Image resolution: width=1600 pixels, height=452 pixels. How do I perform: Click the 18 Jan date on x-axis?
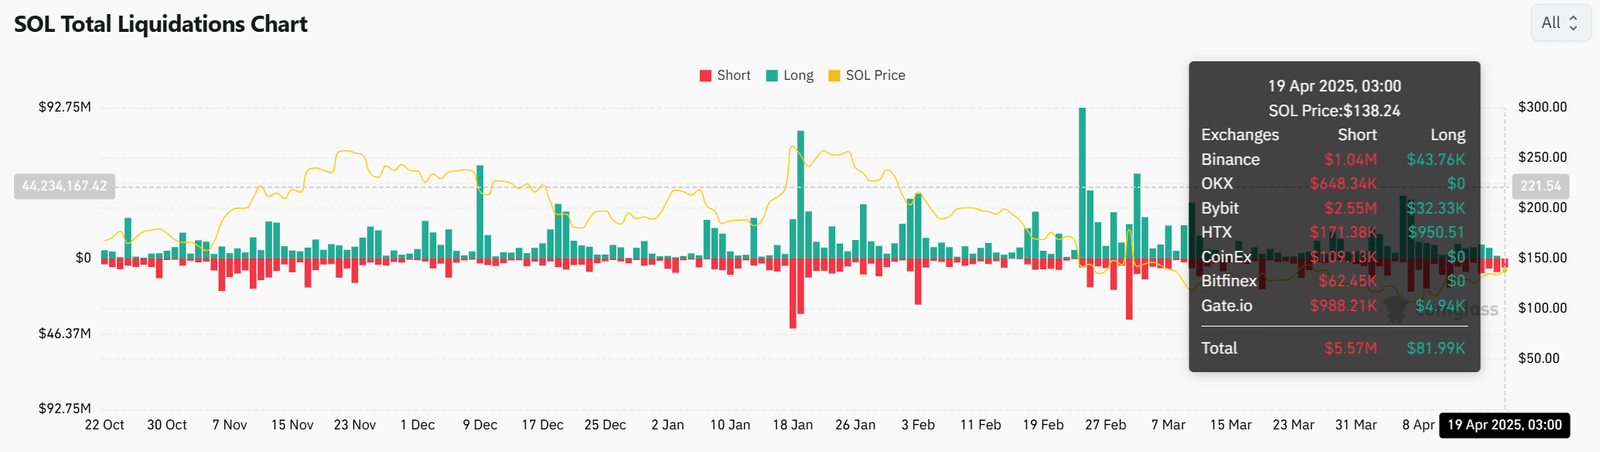792,425
